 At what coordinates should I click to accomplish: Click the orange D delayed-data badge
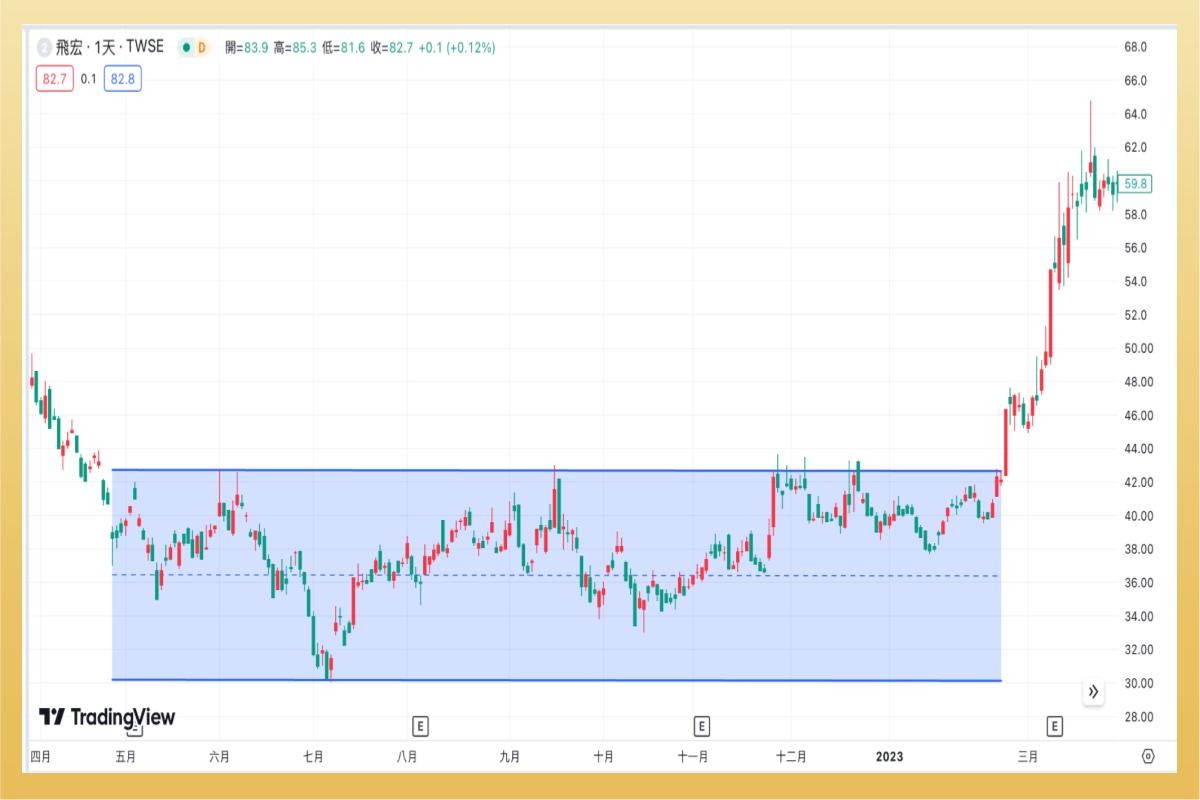pyautogui.click(x=201, y=47)
